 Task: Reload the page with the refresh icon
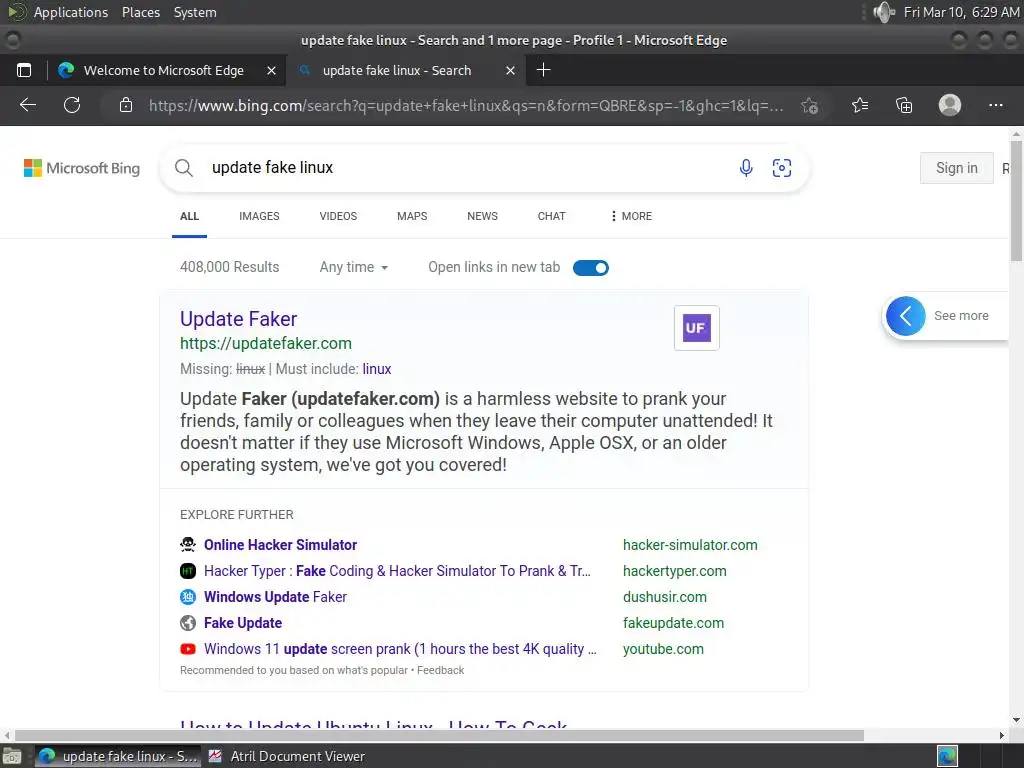tap(72, 104)
